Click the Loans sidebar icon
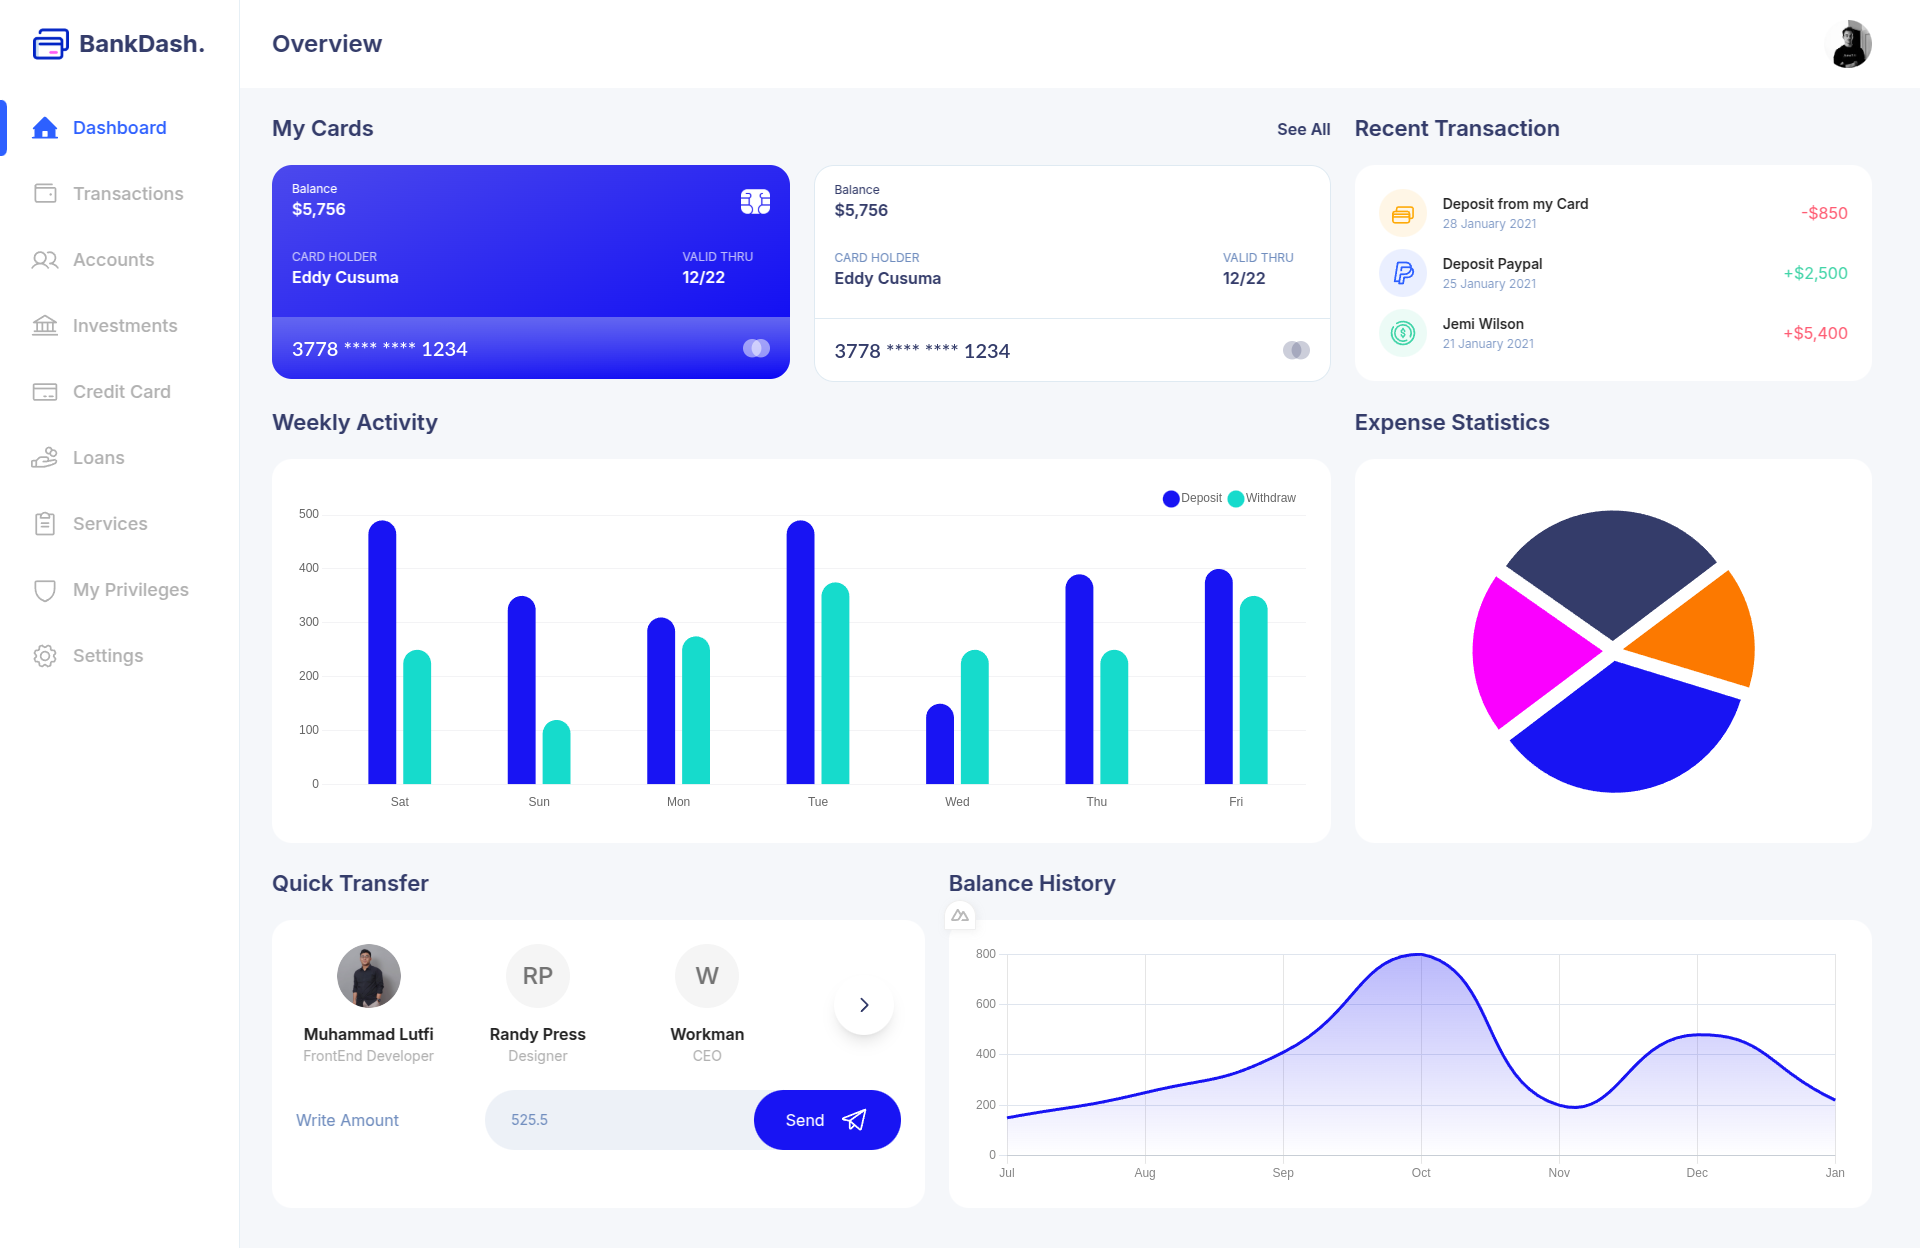This screenshot has width=1920, height=1248. coord(46,458)
